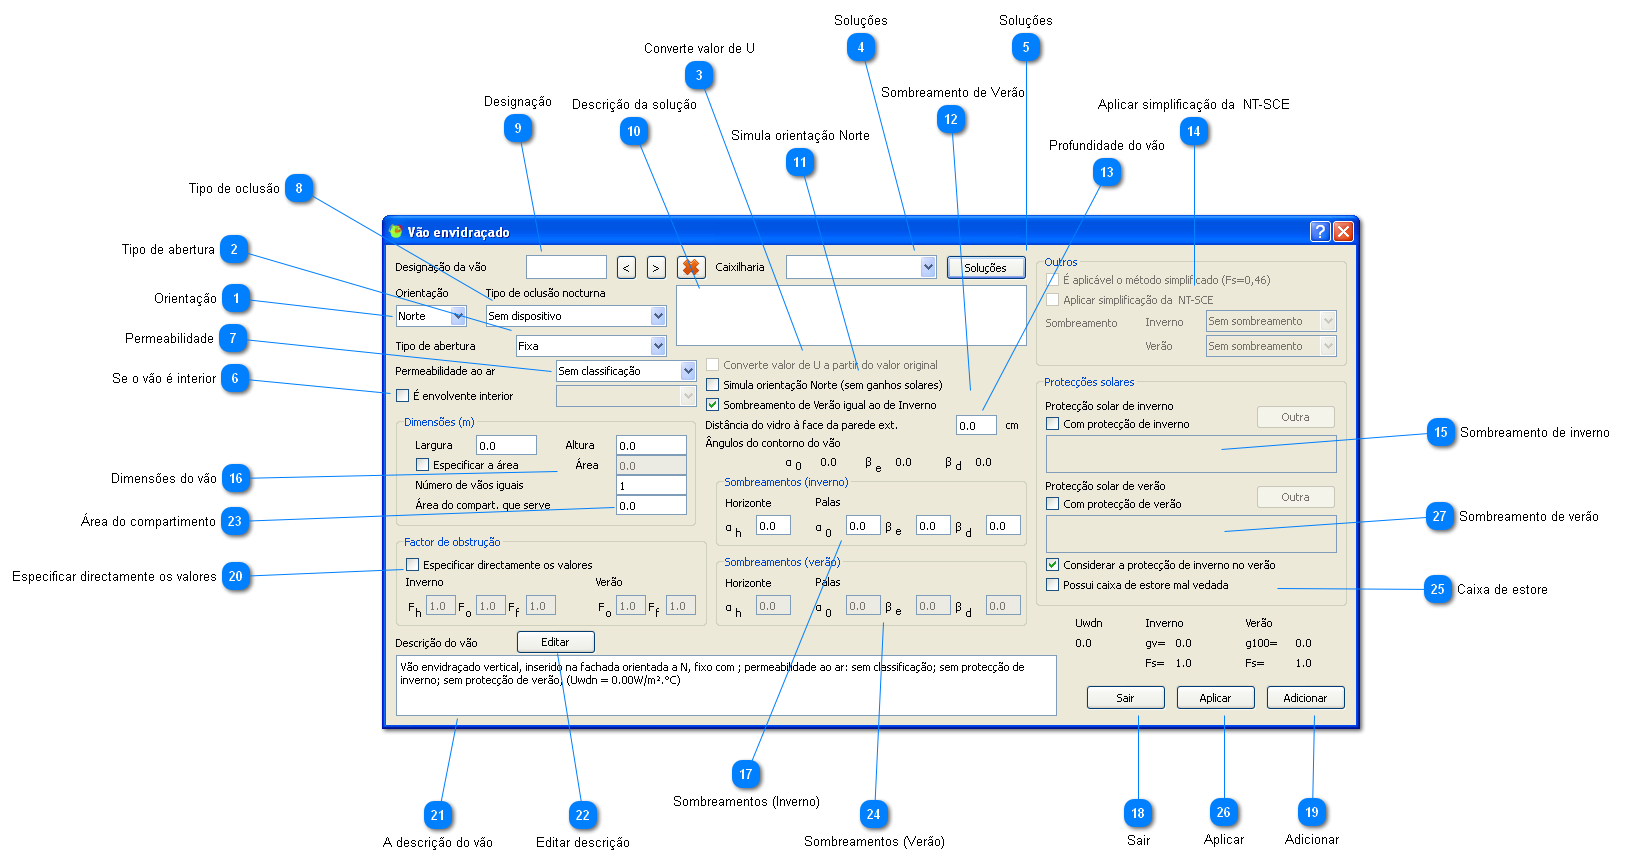
Task: Click callout badge 25 Caixa de estore
Action: (x=1437, y=589)
